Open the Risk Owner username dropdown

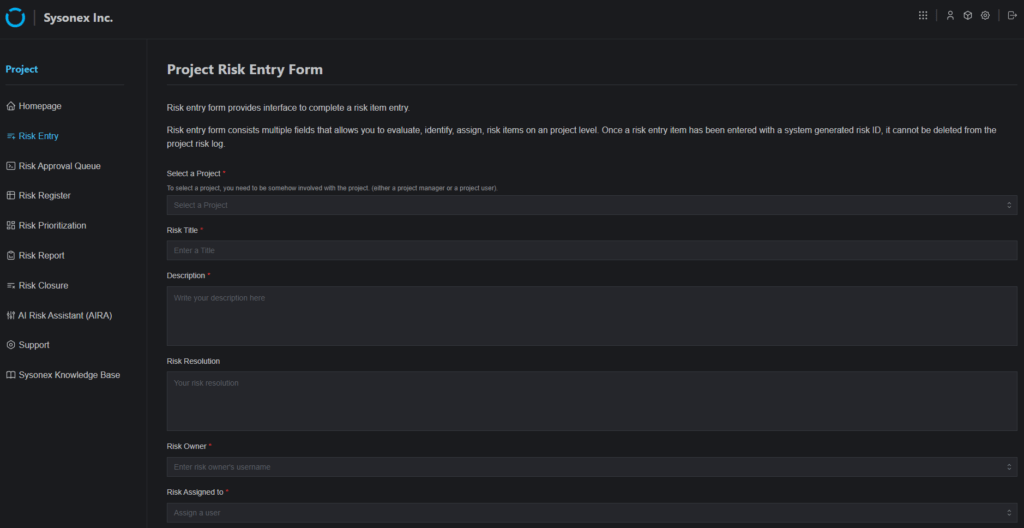click(591, 467)
